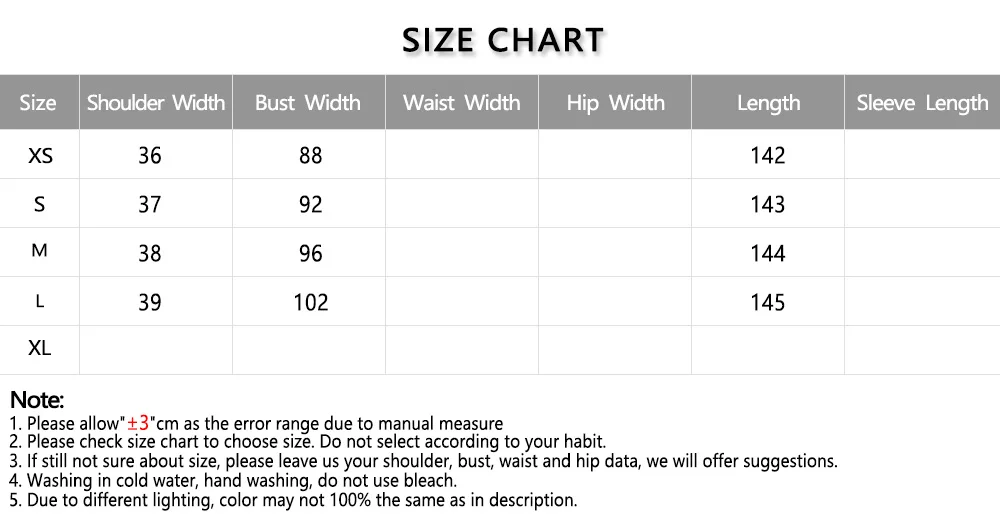Click the XL size row label

tap(40, 348)
